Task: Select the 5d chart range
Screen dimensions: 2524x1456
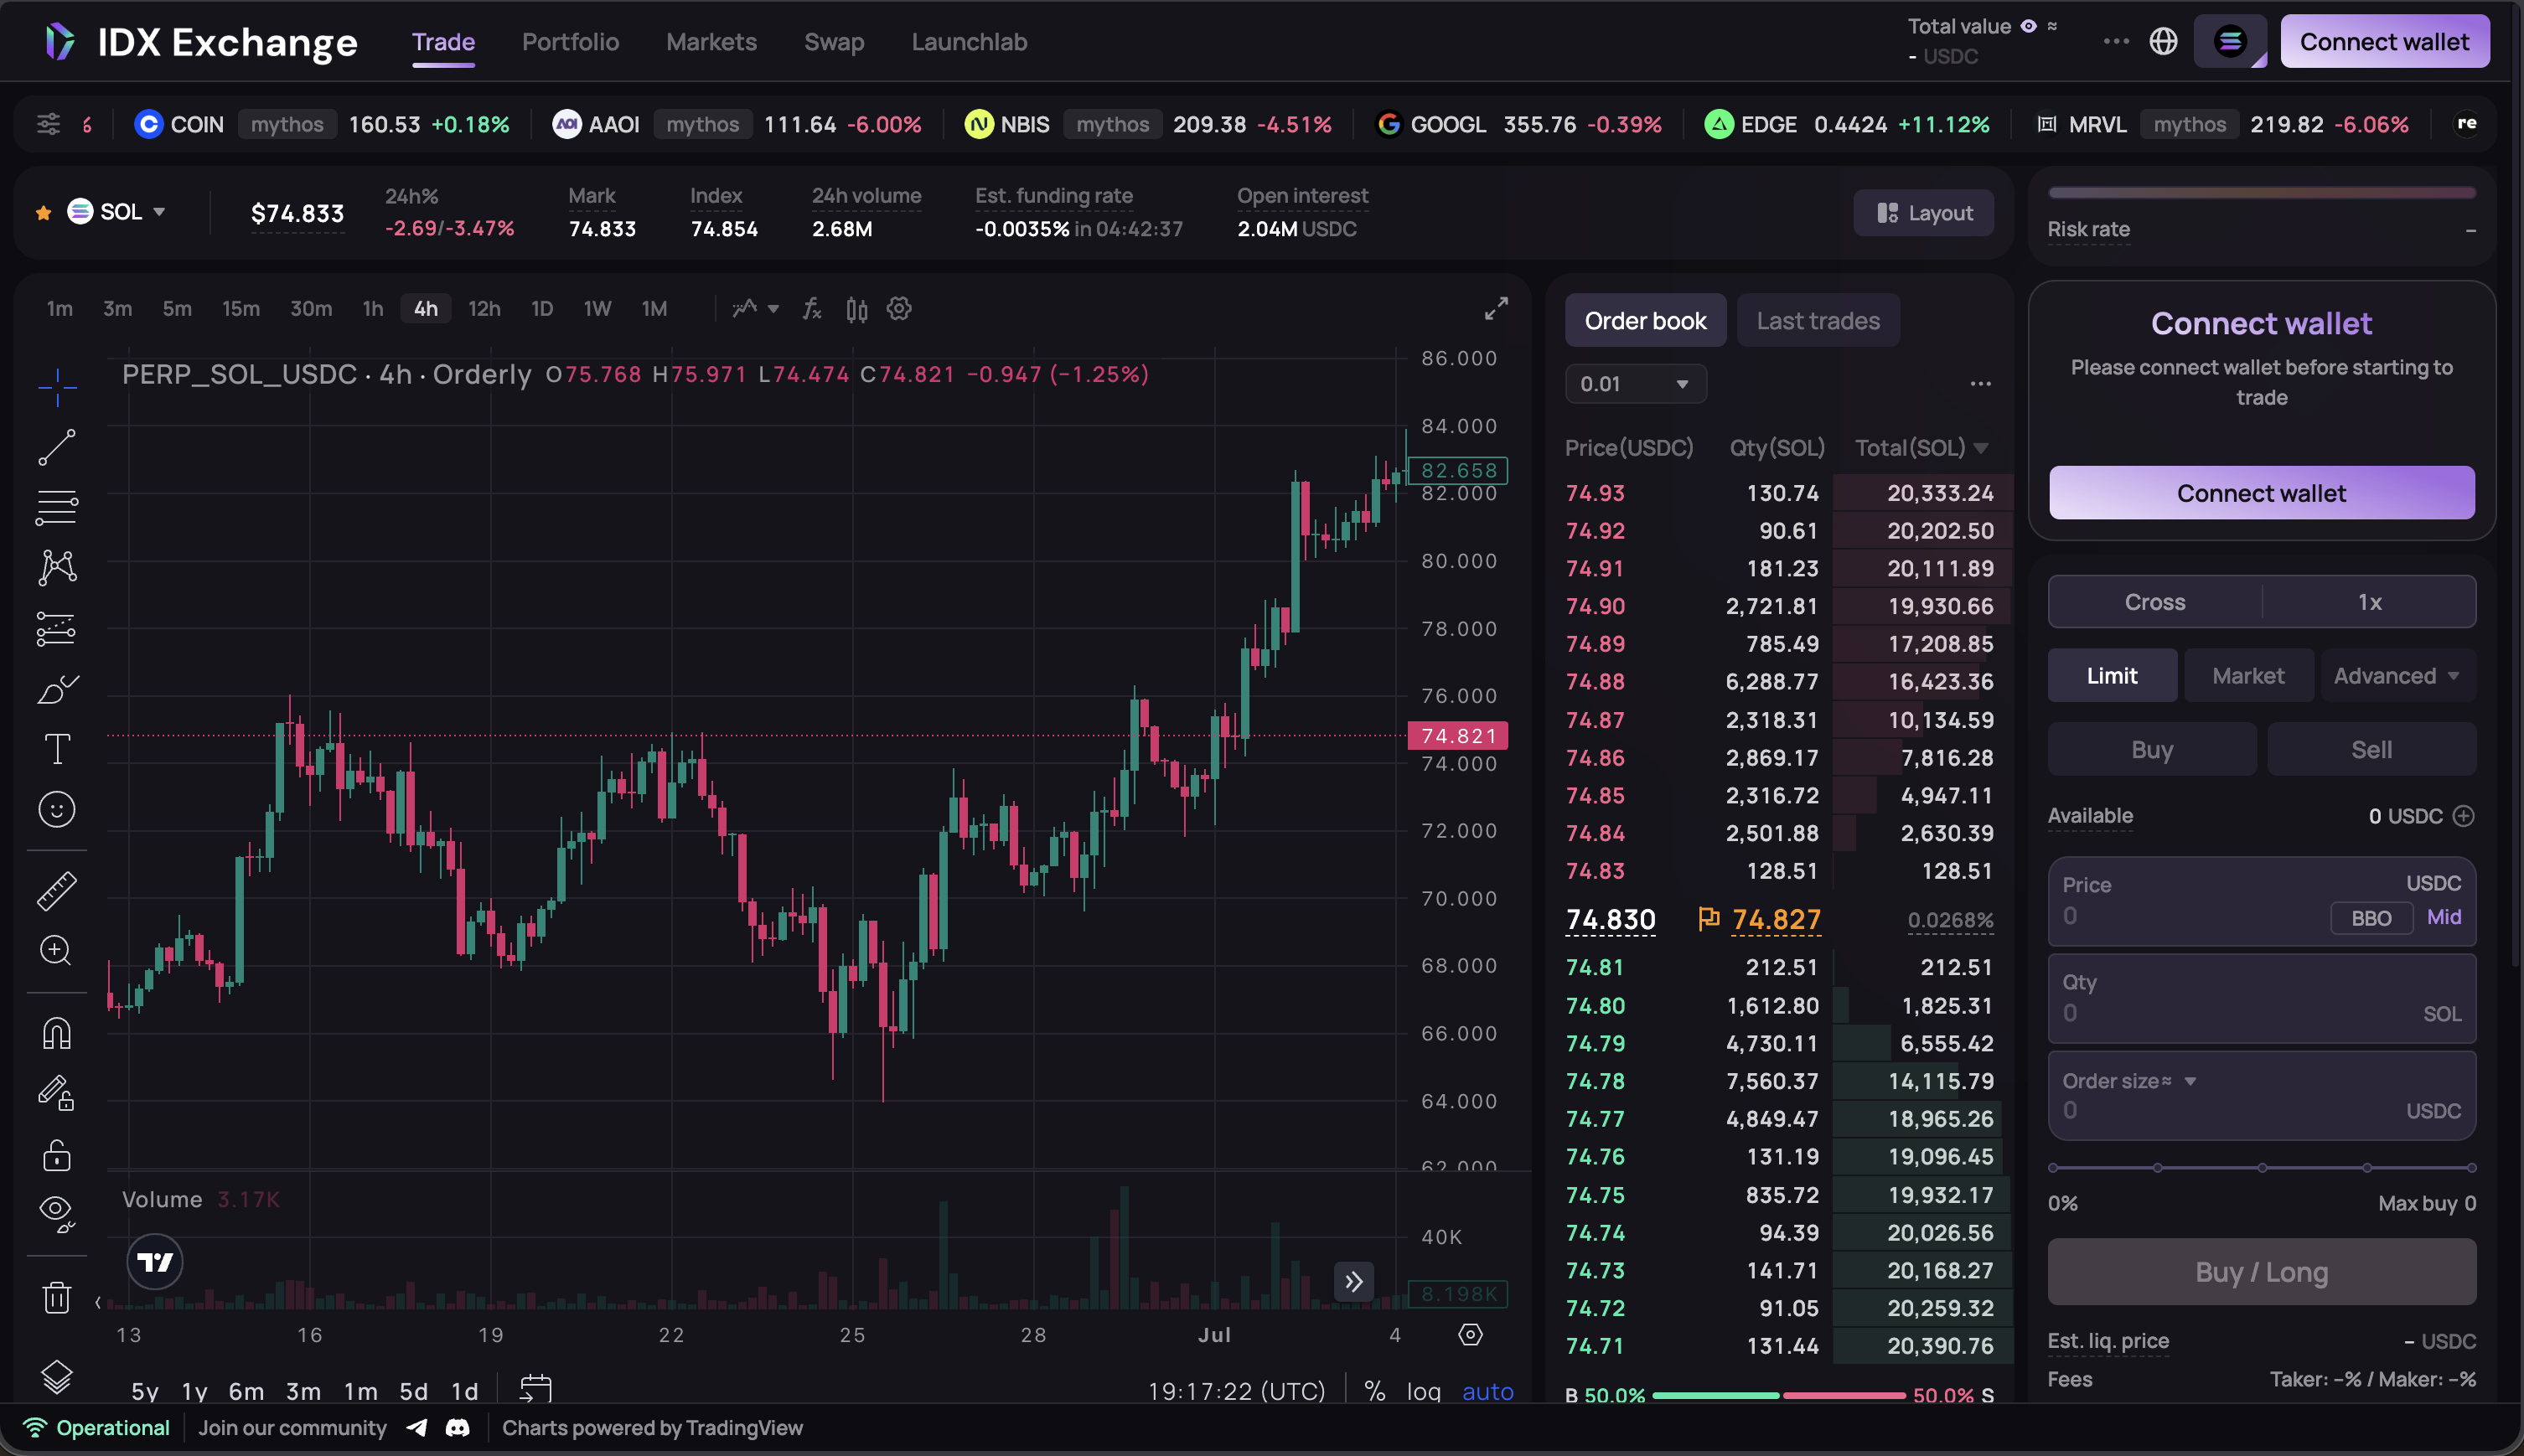Action: tap(413, 1391)
